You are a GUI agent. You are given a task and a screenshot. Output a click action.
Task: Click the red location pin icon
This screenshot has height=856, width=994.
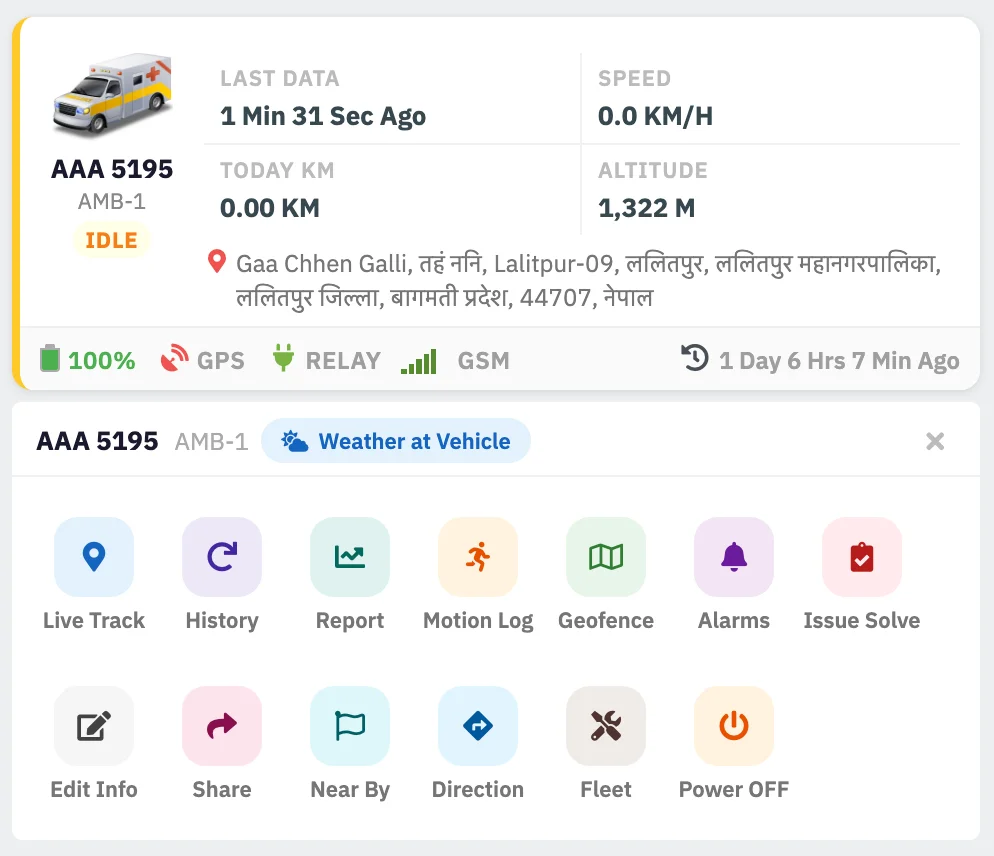click(217, 261)
